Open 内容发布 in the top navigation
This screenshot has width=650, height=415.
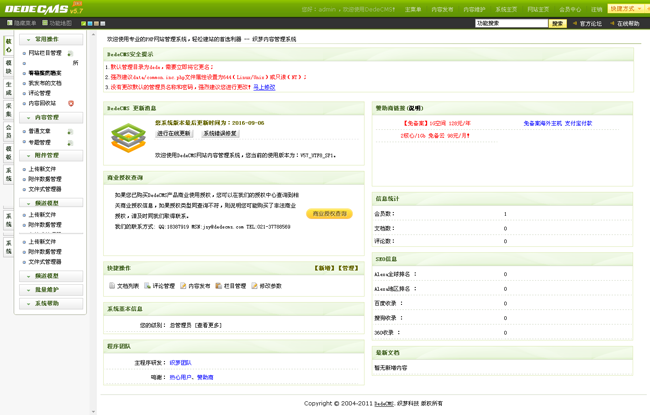[442, 9]
